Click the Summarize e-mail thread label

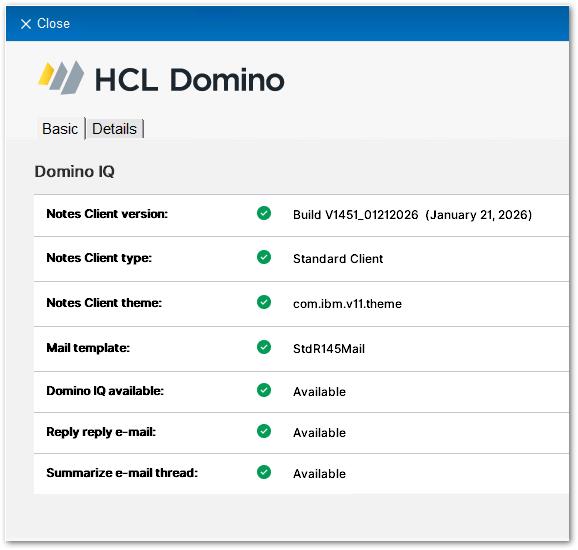coord(122,473)
